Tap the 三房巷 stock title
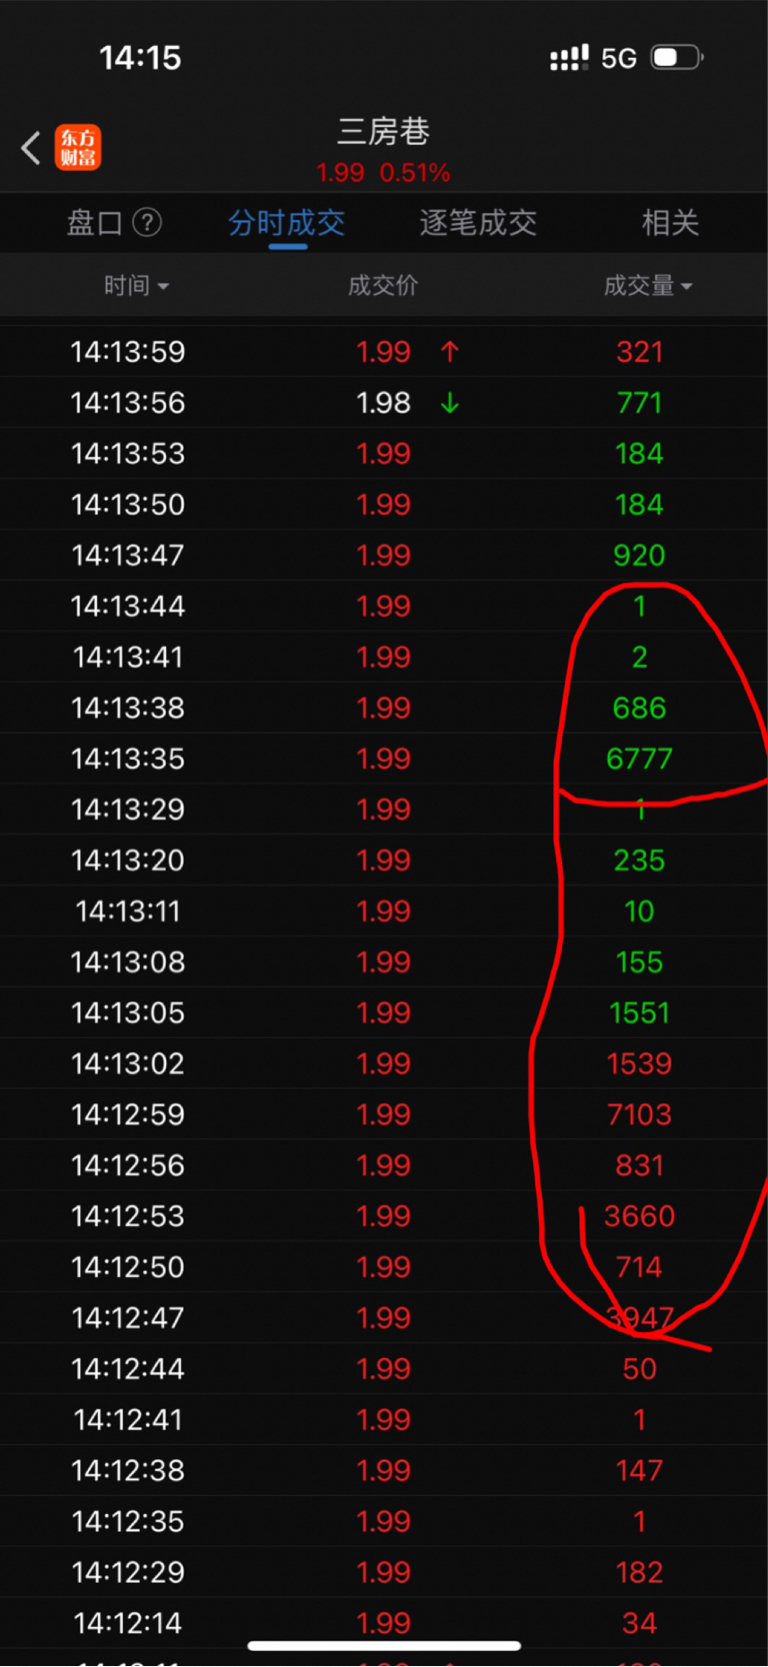The width and height of the screenshot is (768, 1667). point(383,131)
